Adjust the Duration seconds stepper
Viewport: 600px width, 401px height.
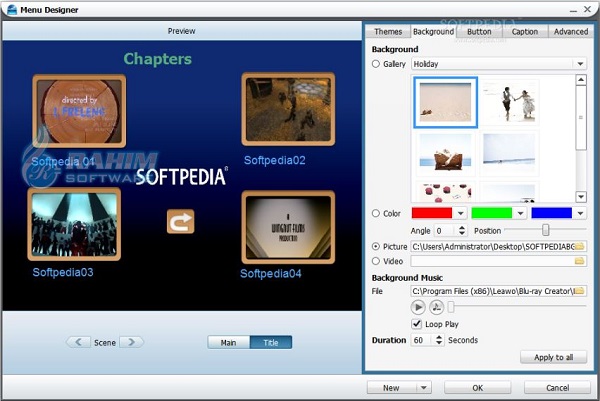coord(439,340)
